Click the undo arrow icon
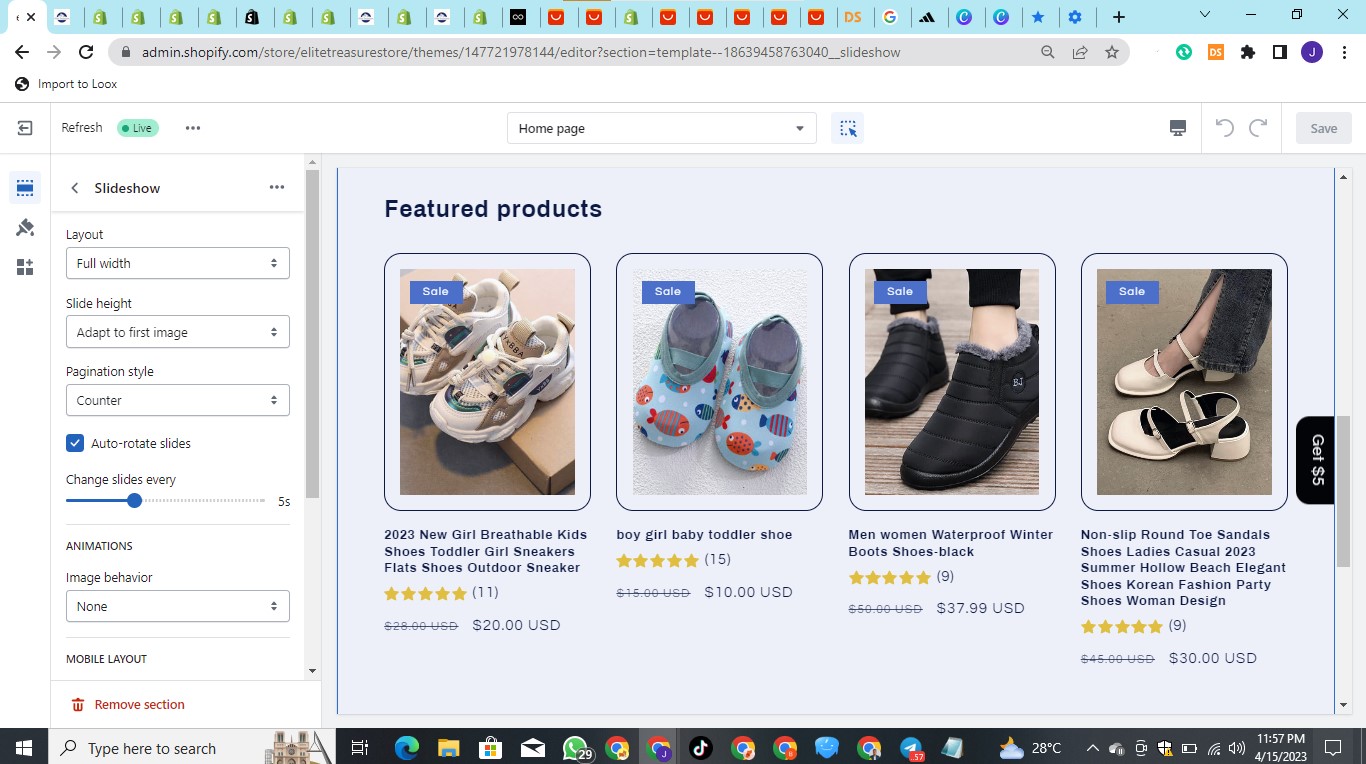This screenshot has height=764, width=1366. click(x=1224, y=128)
